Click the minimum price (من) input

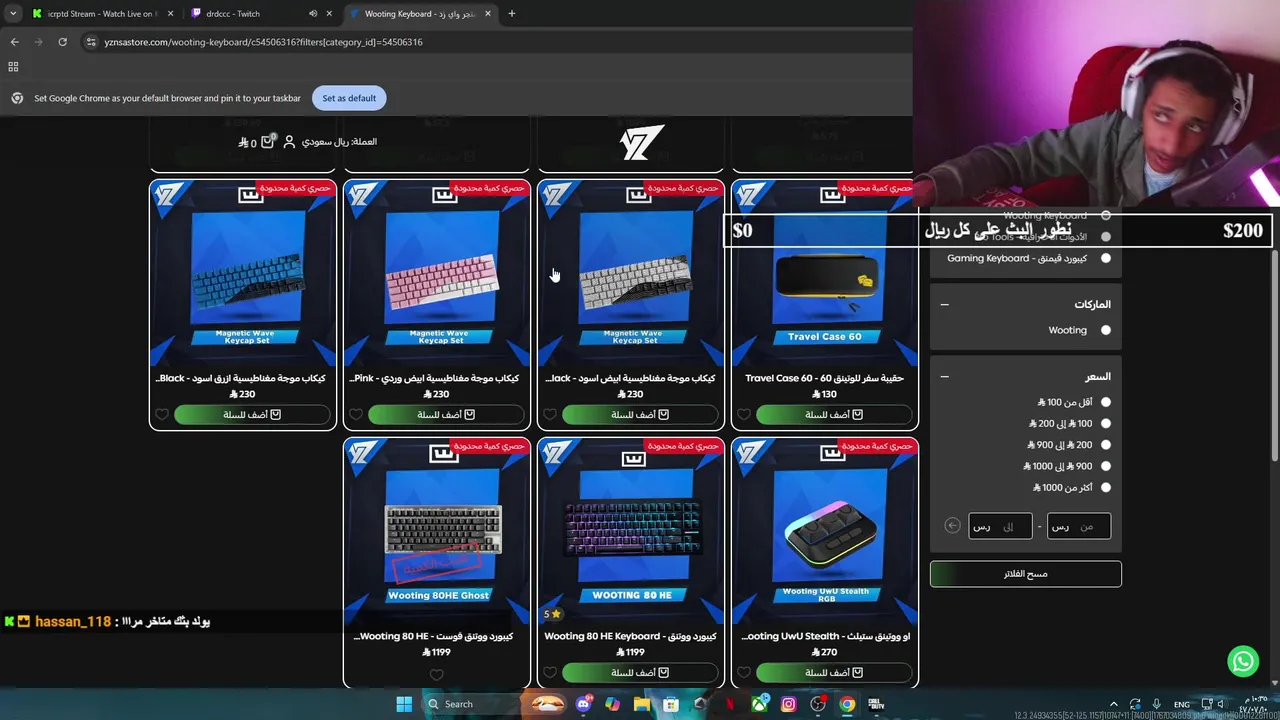1079,526
